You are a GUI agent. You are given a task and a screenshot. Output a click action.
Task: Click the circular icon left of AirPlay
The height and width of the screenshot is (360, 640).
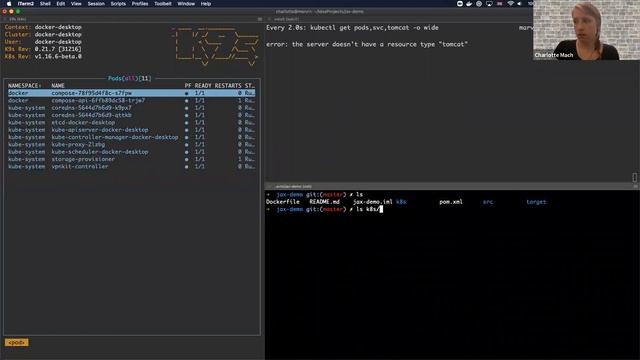[x=479, y=4]
